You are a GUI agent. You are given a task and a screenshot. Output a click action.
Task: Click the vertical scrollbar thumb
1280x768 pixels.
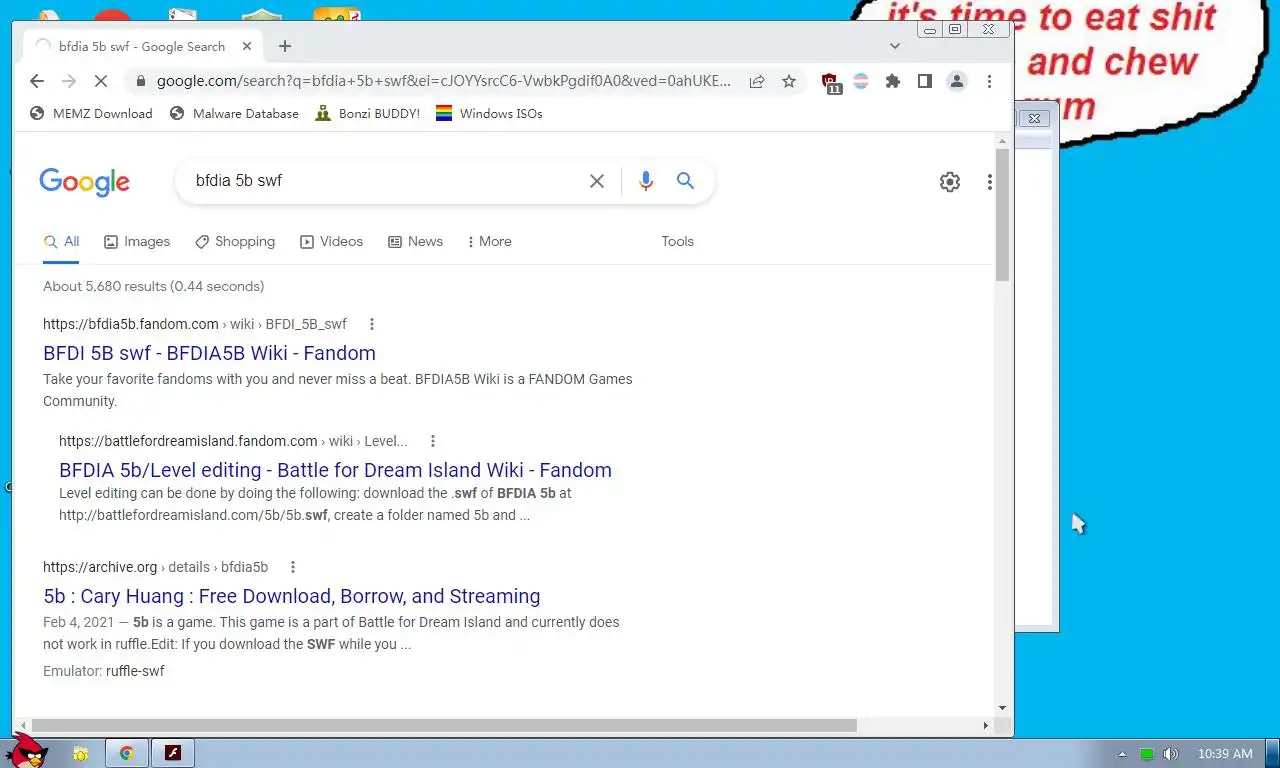(x=1002, y=215)
